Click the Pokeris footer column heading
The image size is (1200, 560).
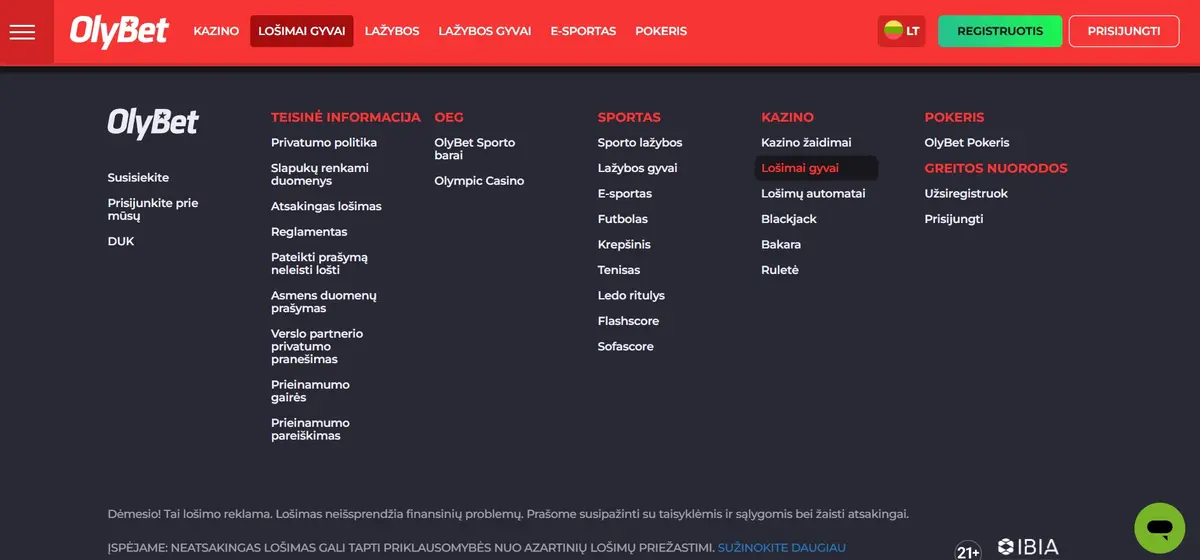click(955, 117)
